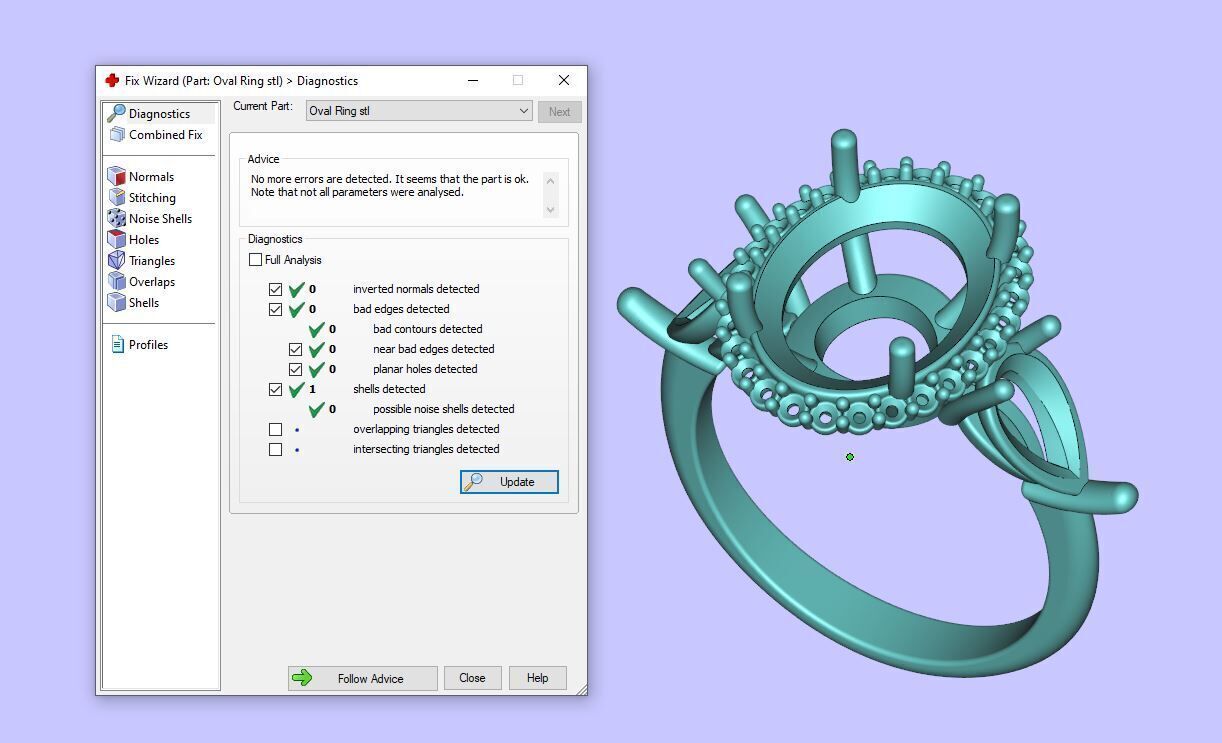The width and height of the screenshot is (1222, 743).
Task: Click the Shells cube icon
Action: coord(116,303)
